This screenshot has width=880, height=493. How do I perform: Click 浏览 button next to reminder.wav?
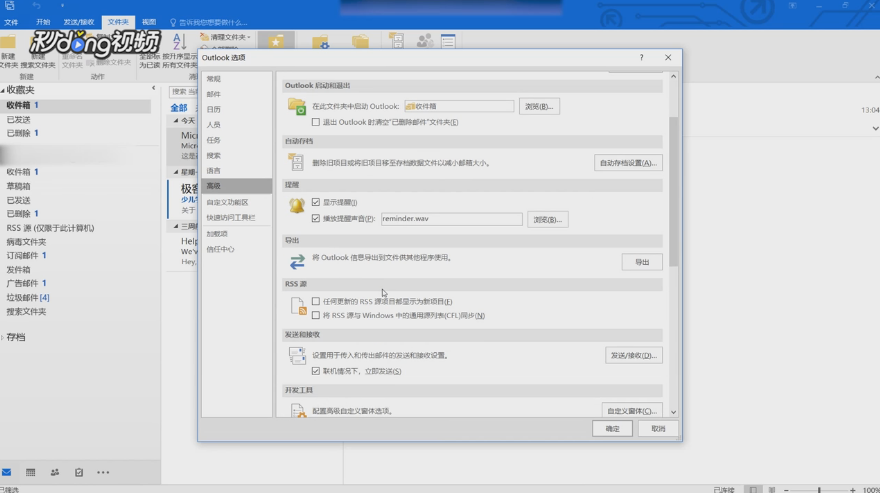pyautogui.click(x=547, y=220)
